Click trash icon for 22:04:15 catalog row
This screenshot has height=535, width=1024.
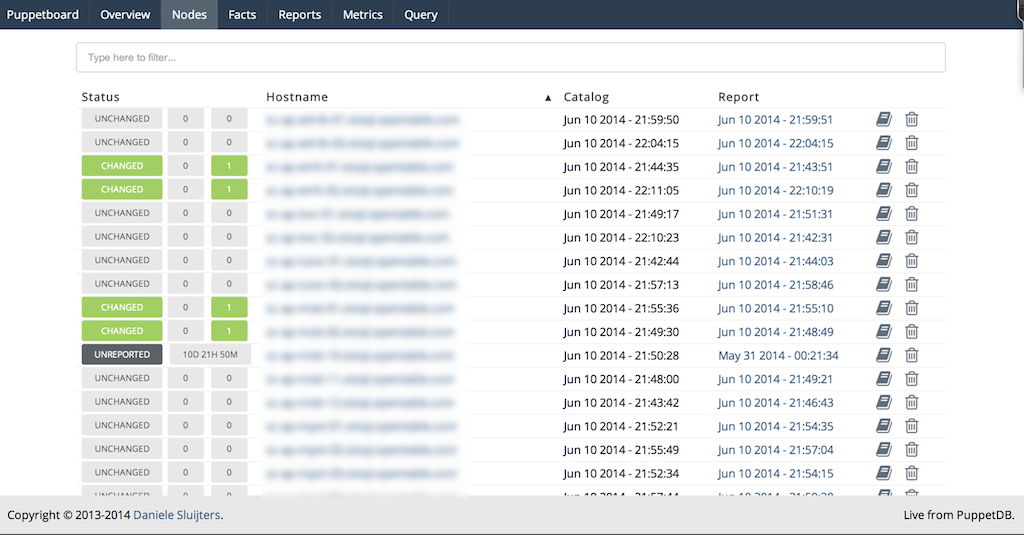(912, 143)
